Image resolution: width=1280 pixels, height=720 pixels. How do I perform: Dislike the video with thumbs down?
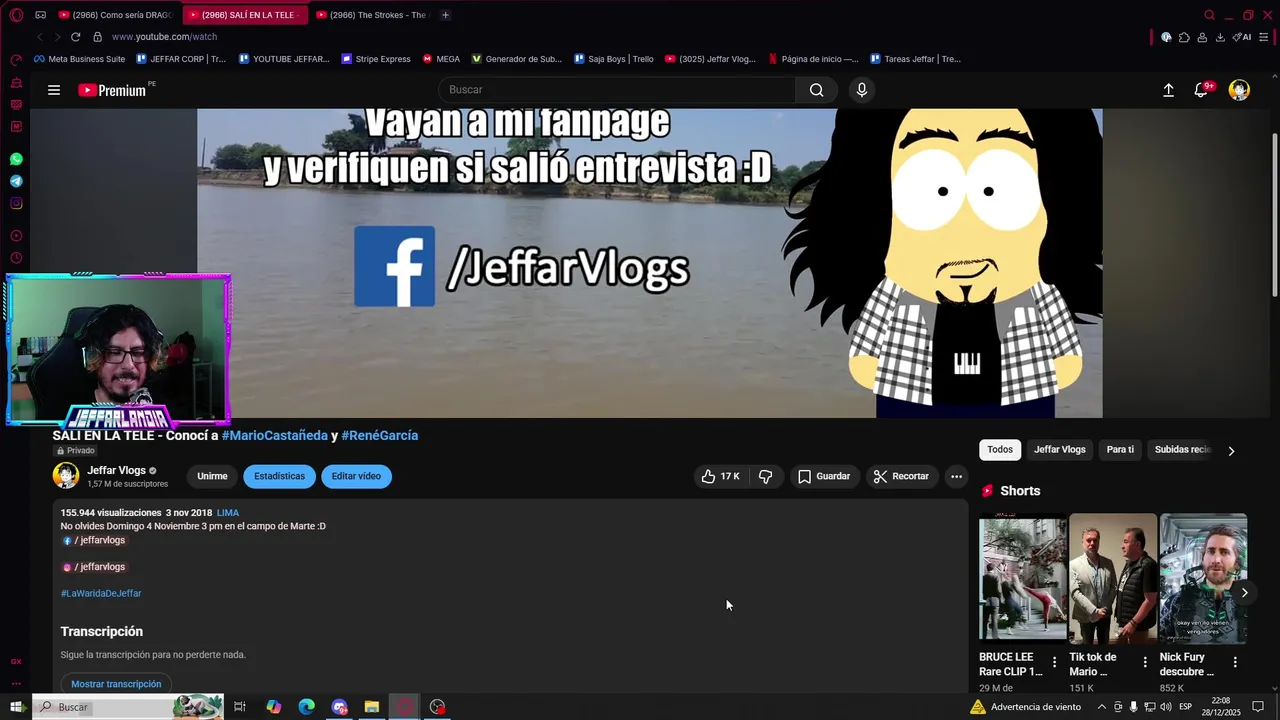click(x=766, y=476)
